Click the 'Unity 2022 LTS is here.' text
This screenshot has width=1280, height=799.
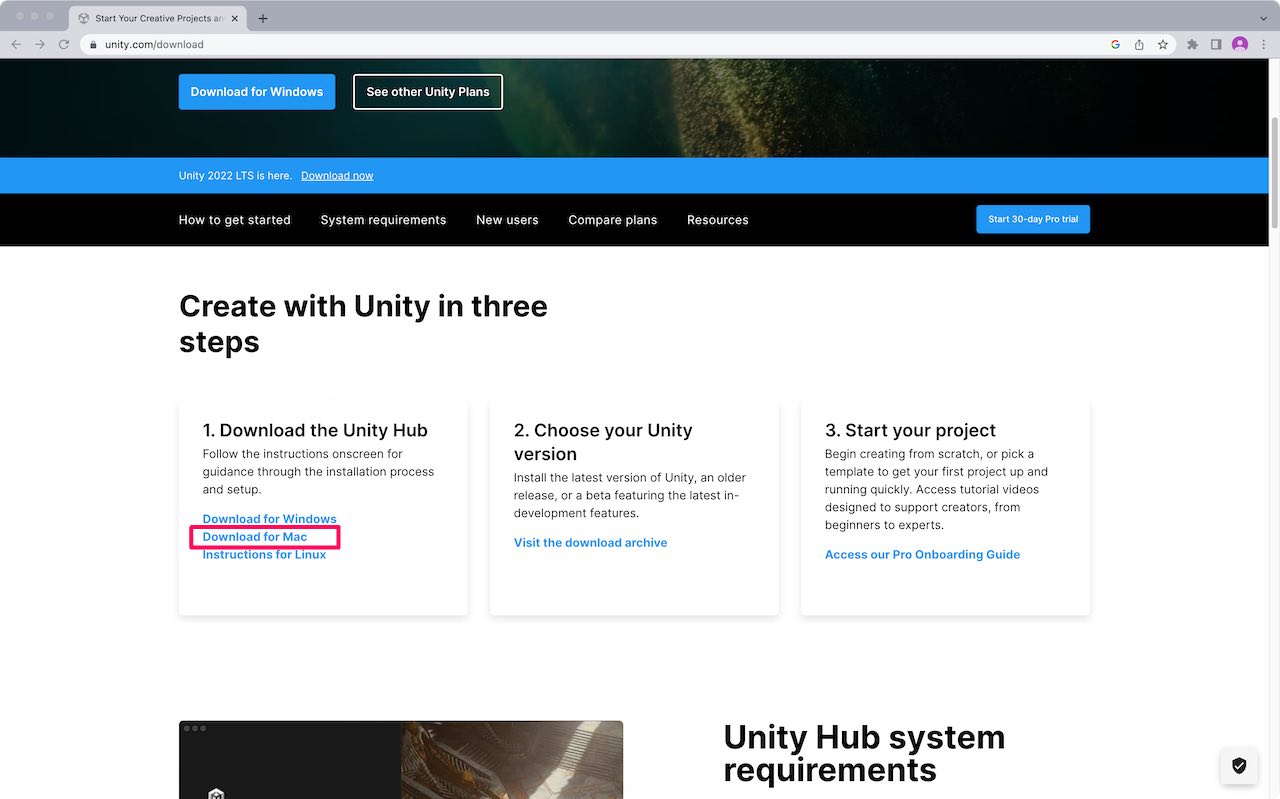[x=235, y=176]
